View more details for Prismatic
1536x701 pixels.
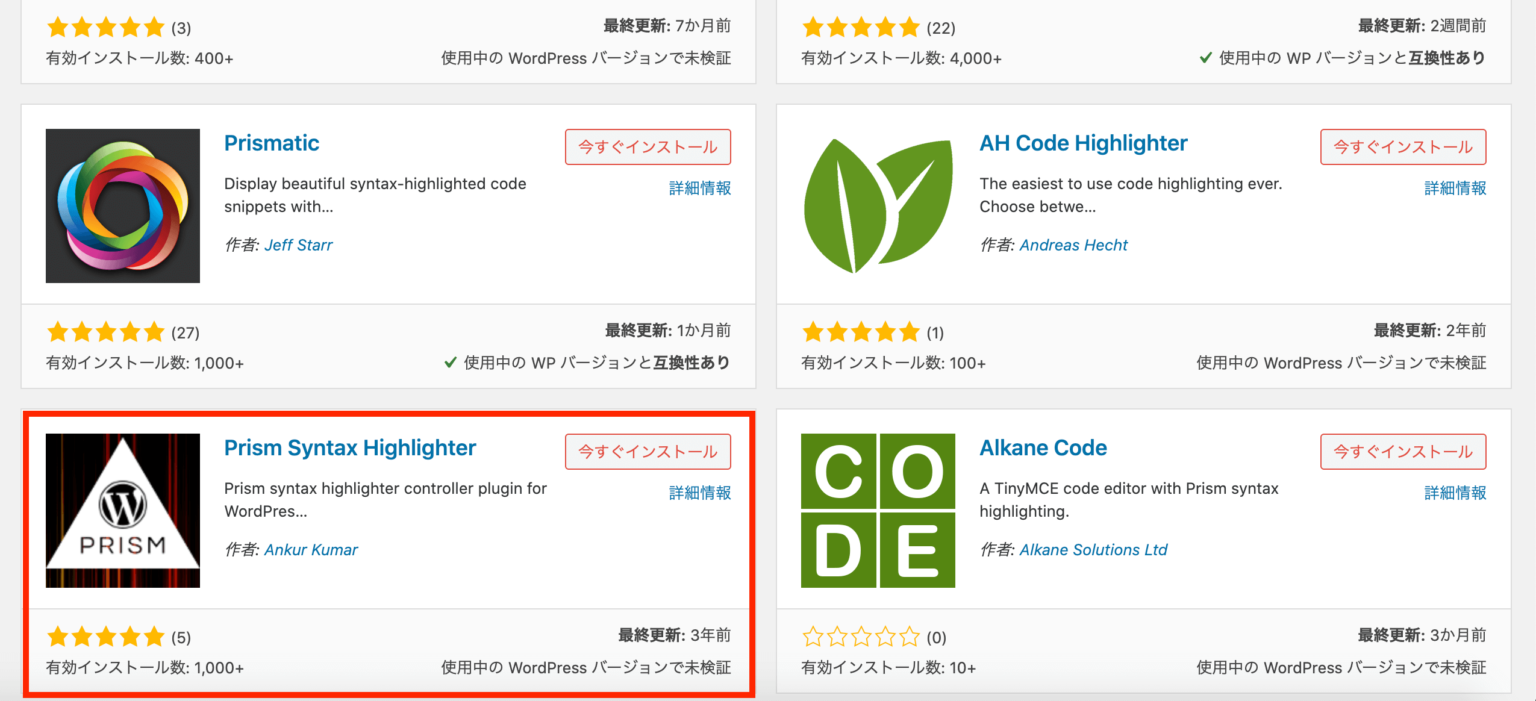coord(700,188)
